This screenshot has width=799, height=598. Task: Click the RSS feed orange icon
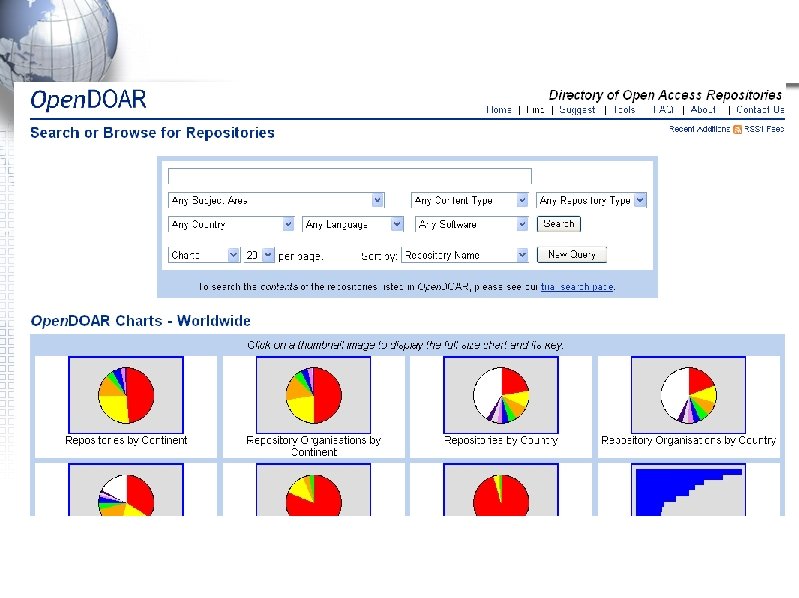click(737, 129)
